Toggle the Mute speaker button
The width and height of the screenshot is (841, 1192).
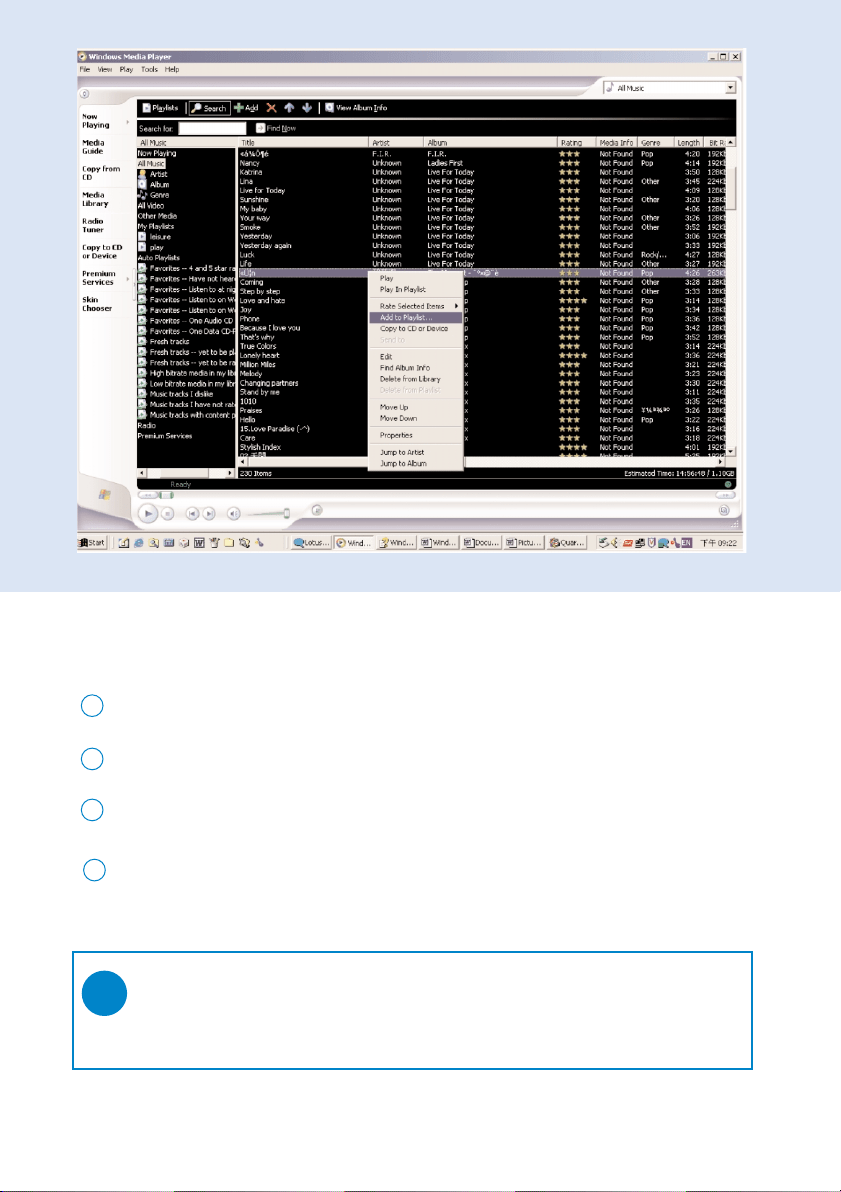[233, 514]
